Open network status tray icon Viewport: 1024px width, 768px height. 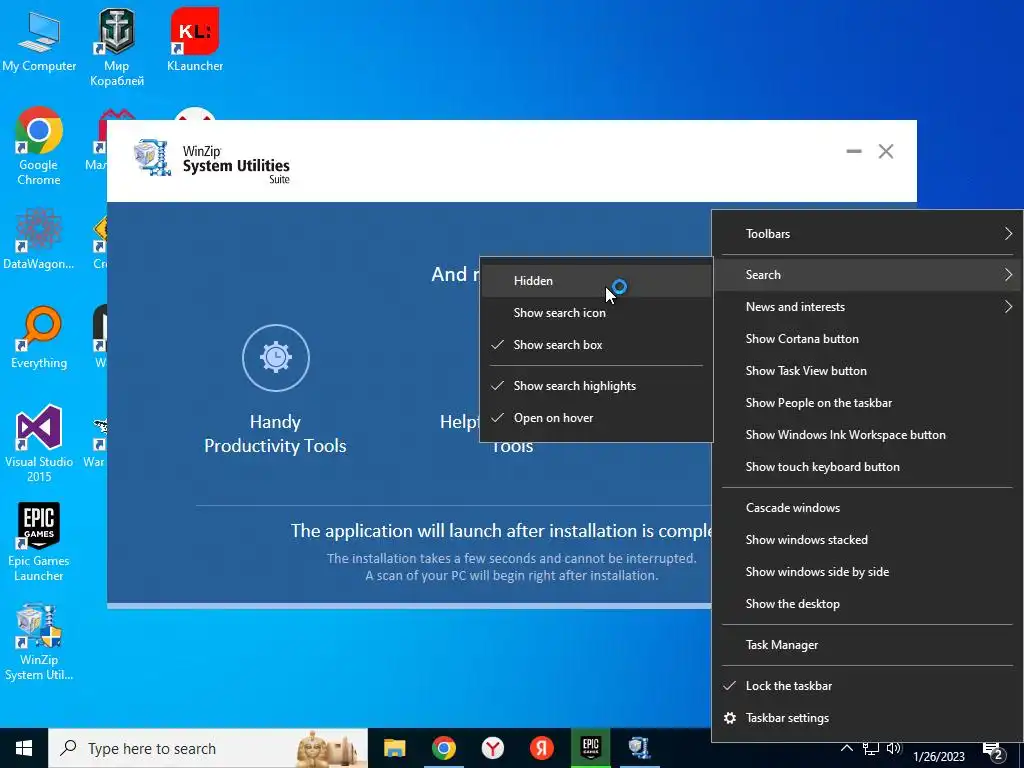(871, 748)
